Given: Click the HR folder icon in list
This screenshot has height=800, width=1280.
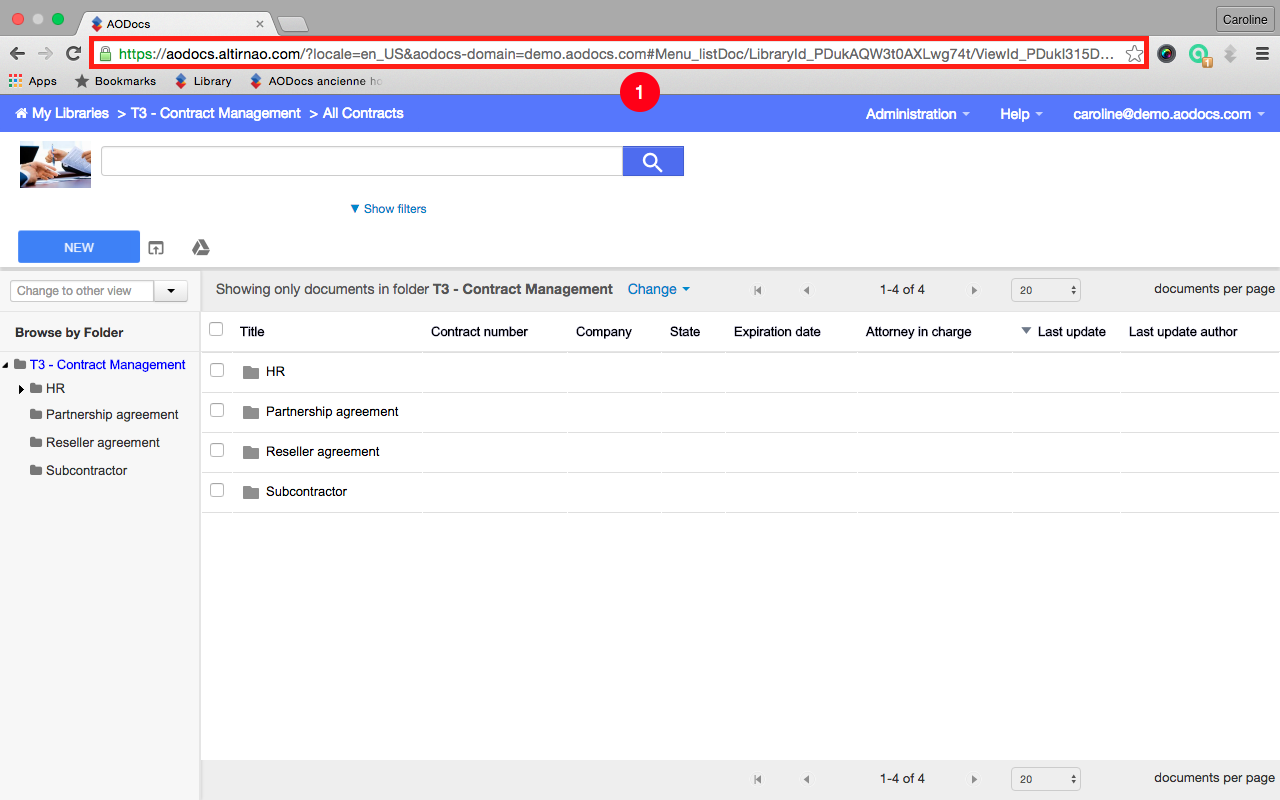Looking at the screenshot, I should [x=251, y=372].
